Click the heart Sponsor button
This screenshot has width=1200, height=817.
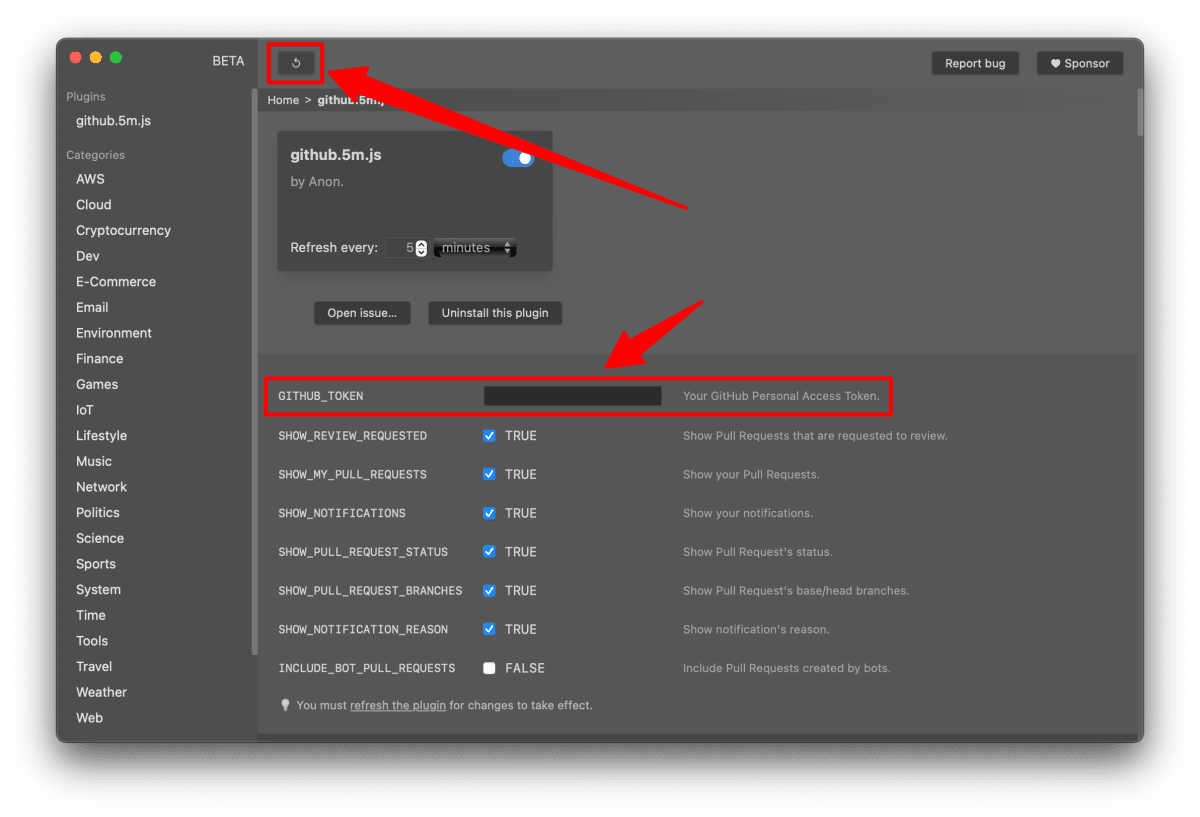[1080, 63]
